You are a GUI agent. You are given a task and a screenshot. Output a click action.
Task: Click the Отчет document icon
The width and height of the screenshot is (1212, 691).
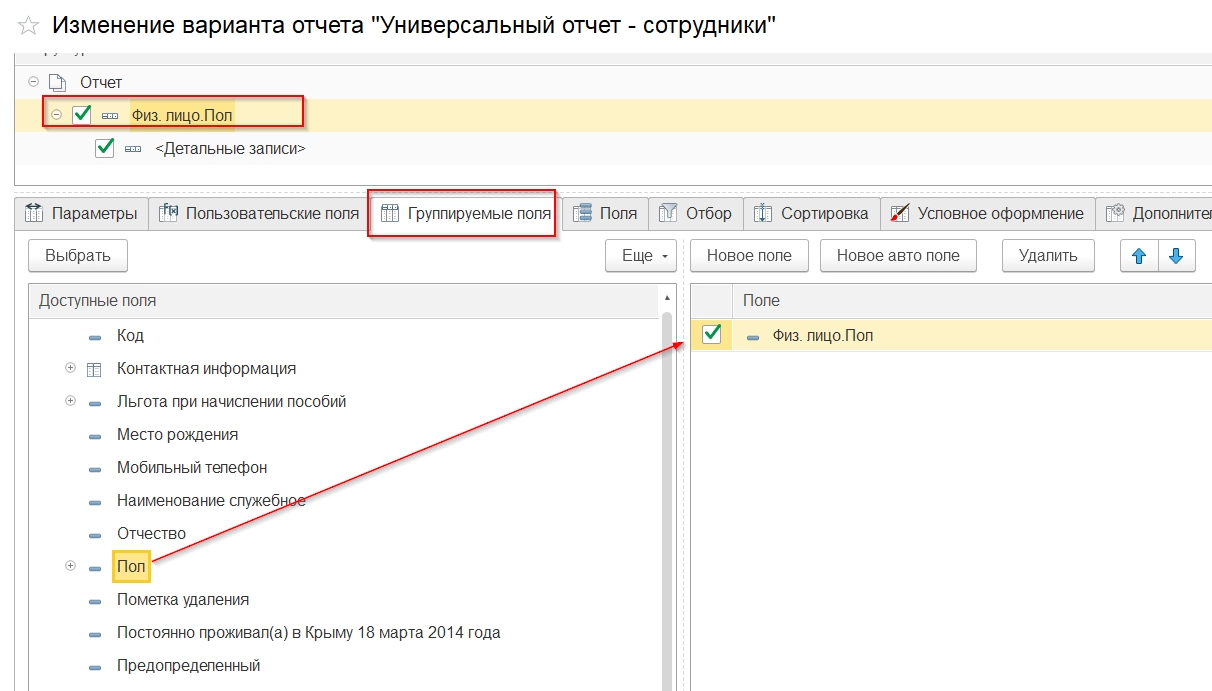click(58, 82)
